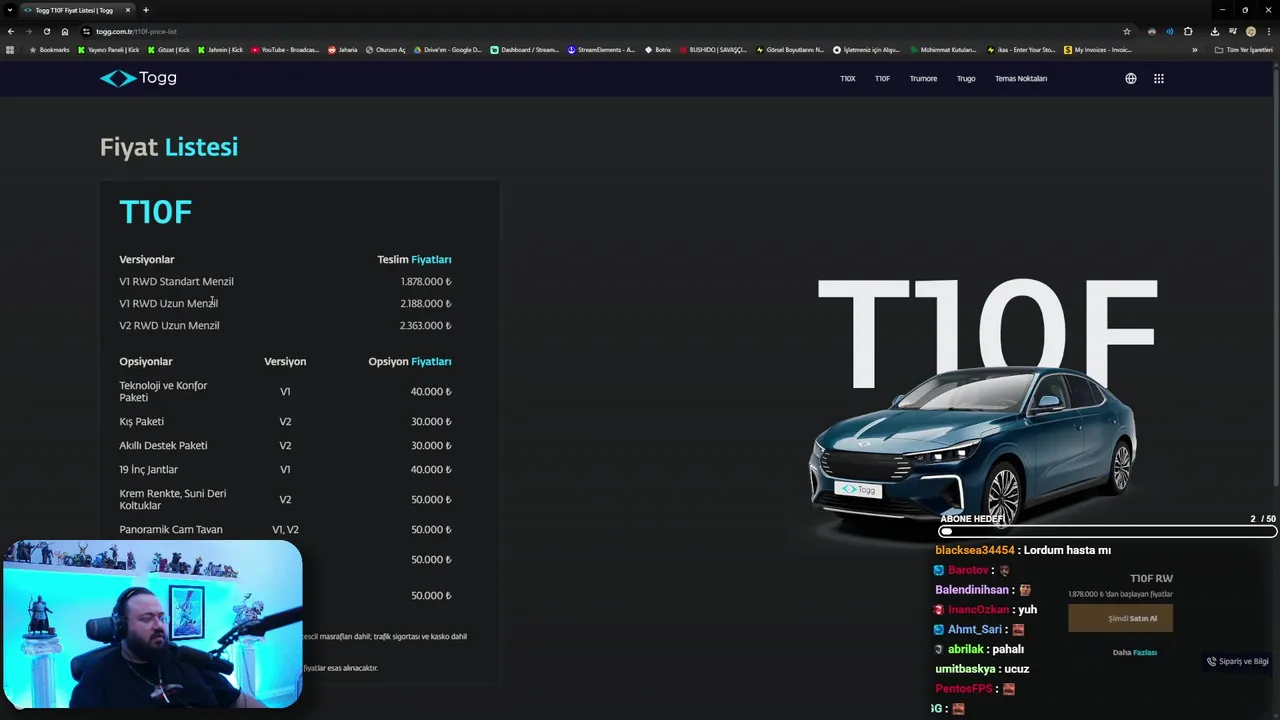Click the Abone Hedefi progress bar
The height and width of the screenshot is (720, 1280).
(1108, 532)
